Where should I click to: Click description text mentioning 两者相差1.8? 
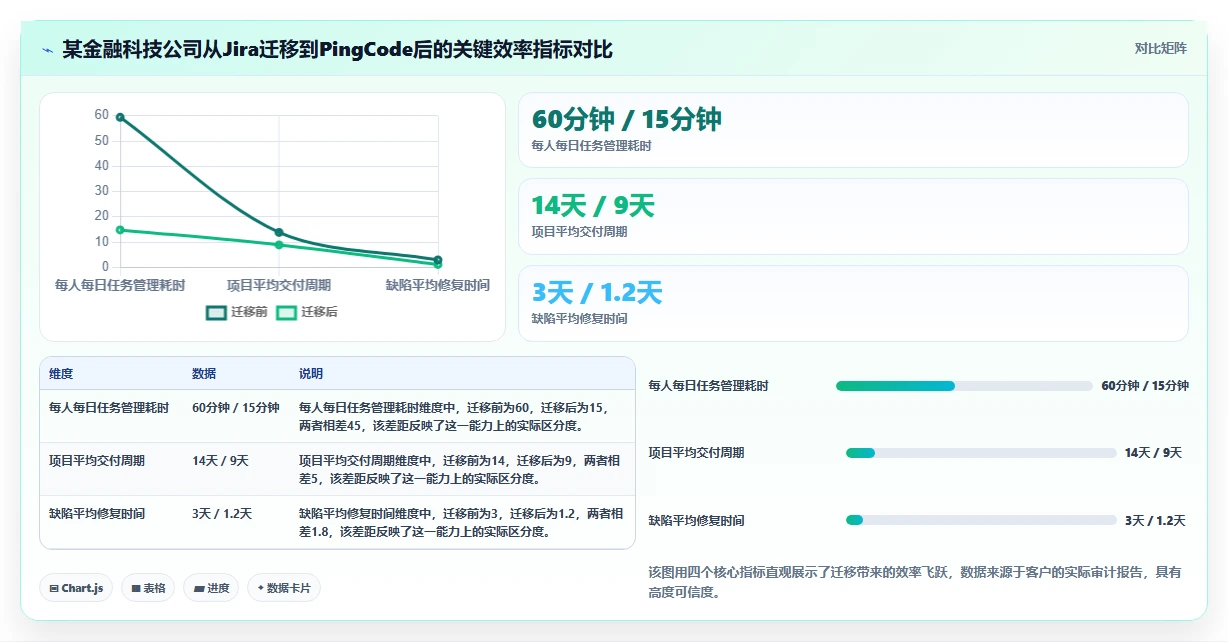point(460,522)
